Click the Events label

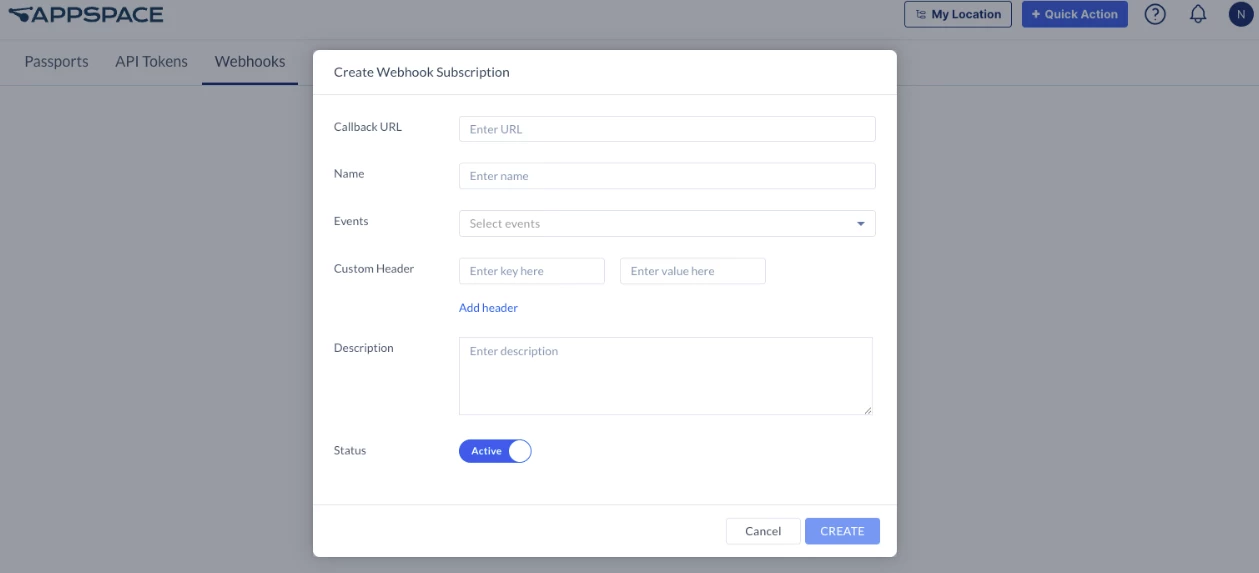pos(351,221)
